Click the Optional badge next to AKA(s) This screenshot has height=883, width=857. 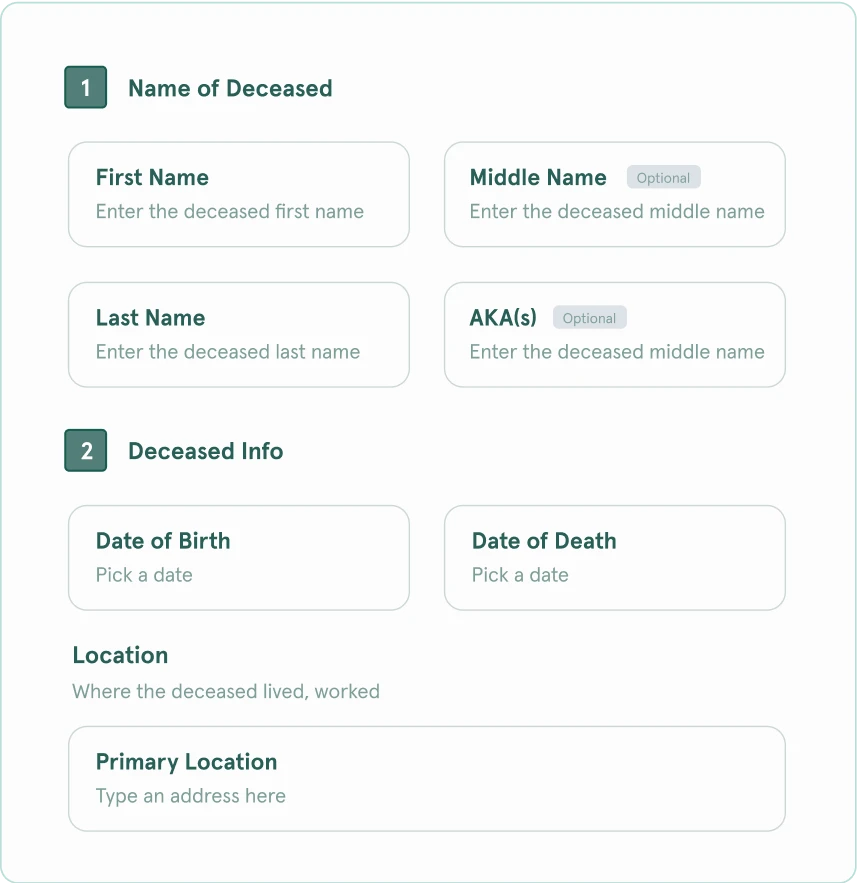tap(589, 317)
